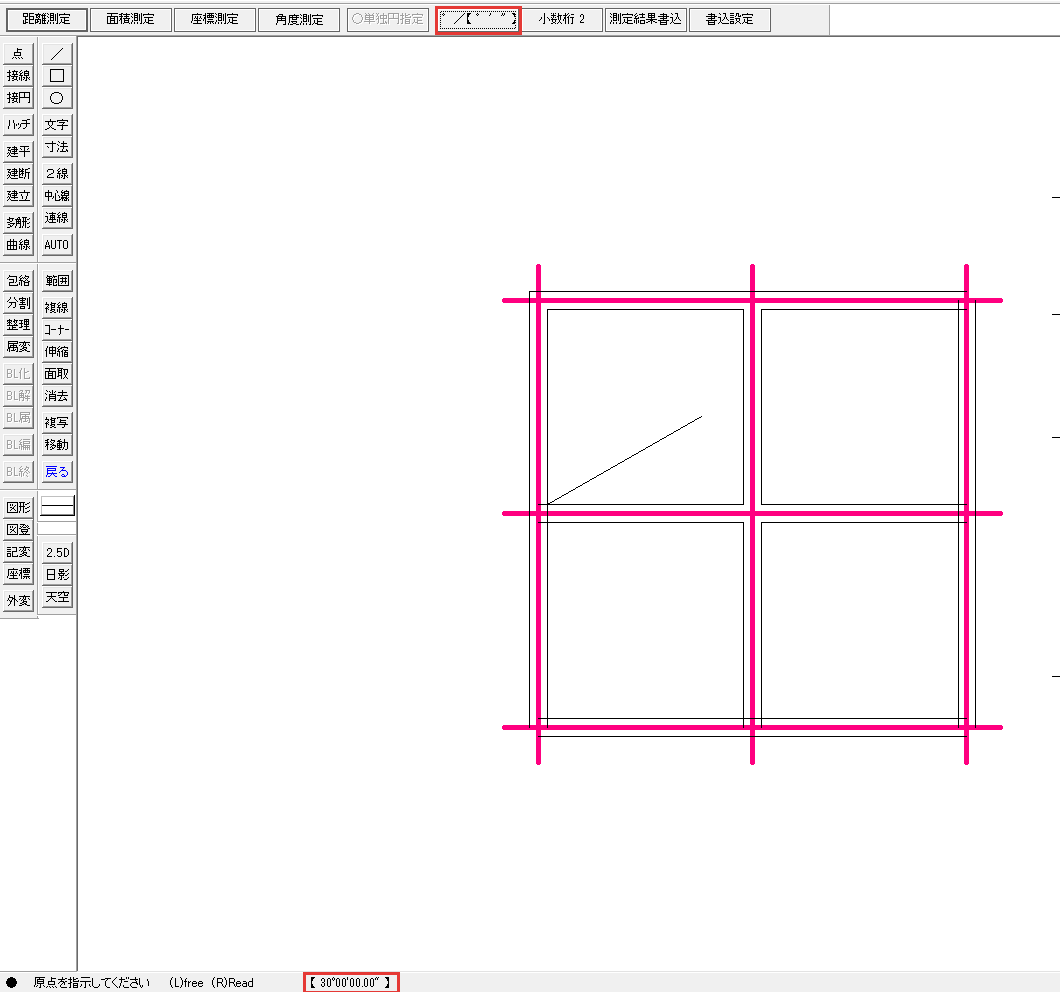Click the 点 point tool
The image size is (1060, 992).
coord(18,53)
